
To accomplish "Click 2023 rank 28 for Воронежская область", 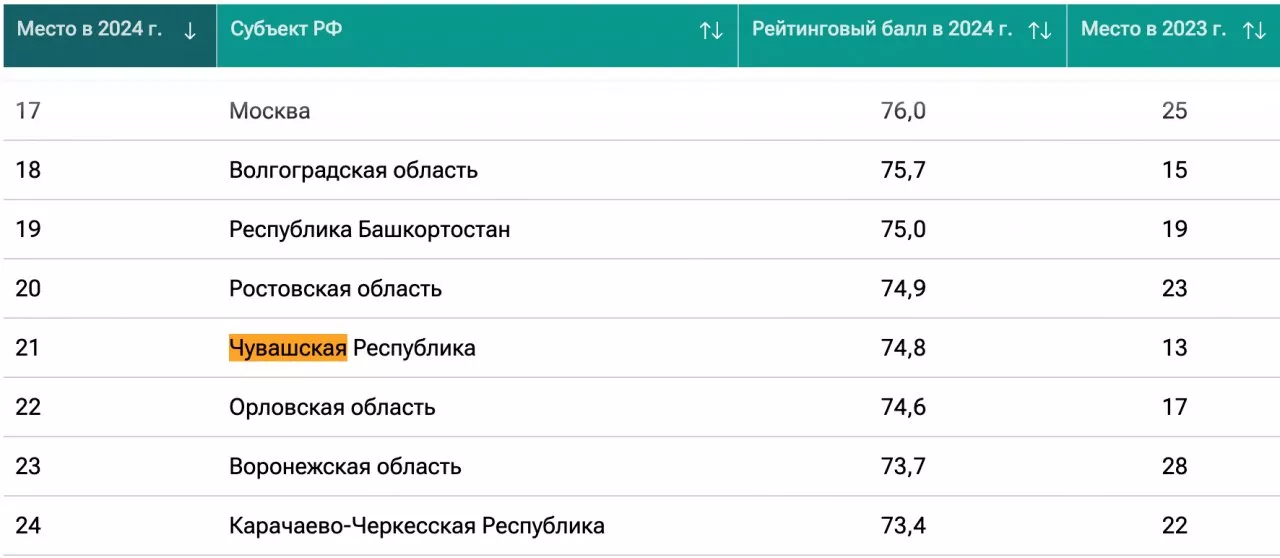I will (1174, 467).
